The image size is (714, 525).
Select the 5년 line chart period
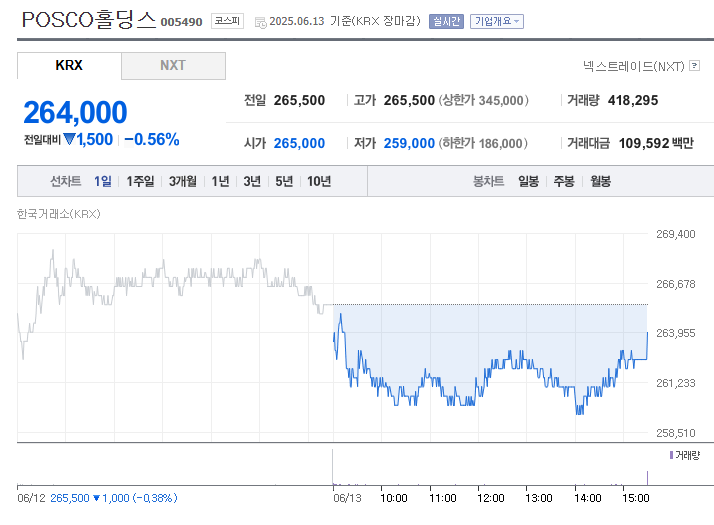(284, 181)
